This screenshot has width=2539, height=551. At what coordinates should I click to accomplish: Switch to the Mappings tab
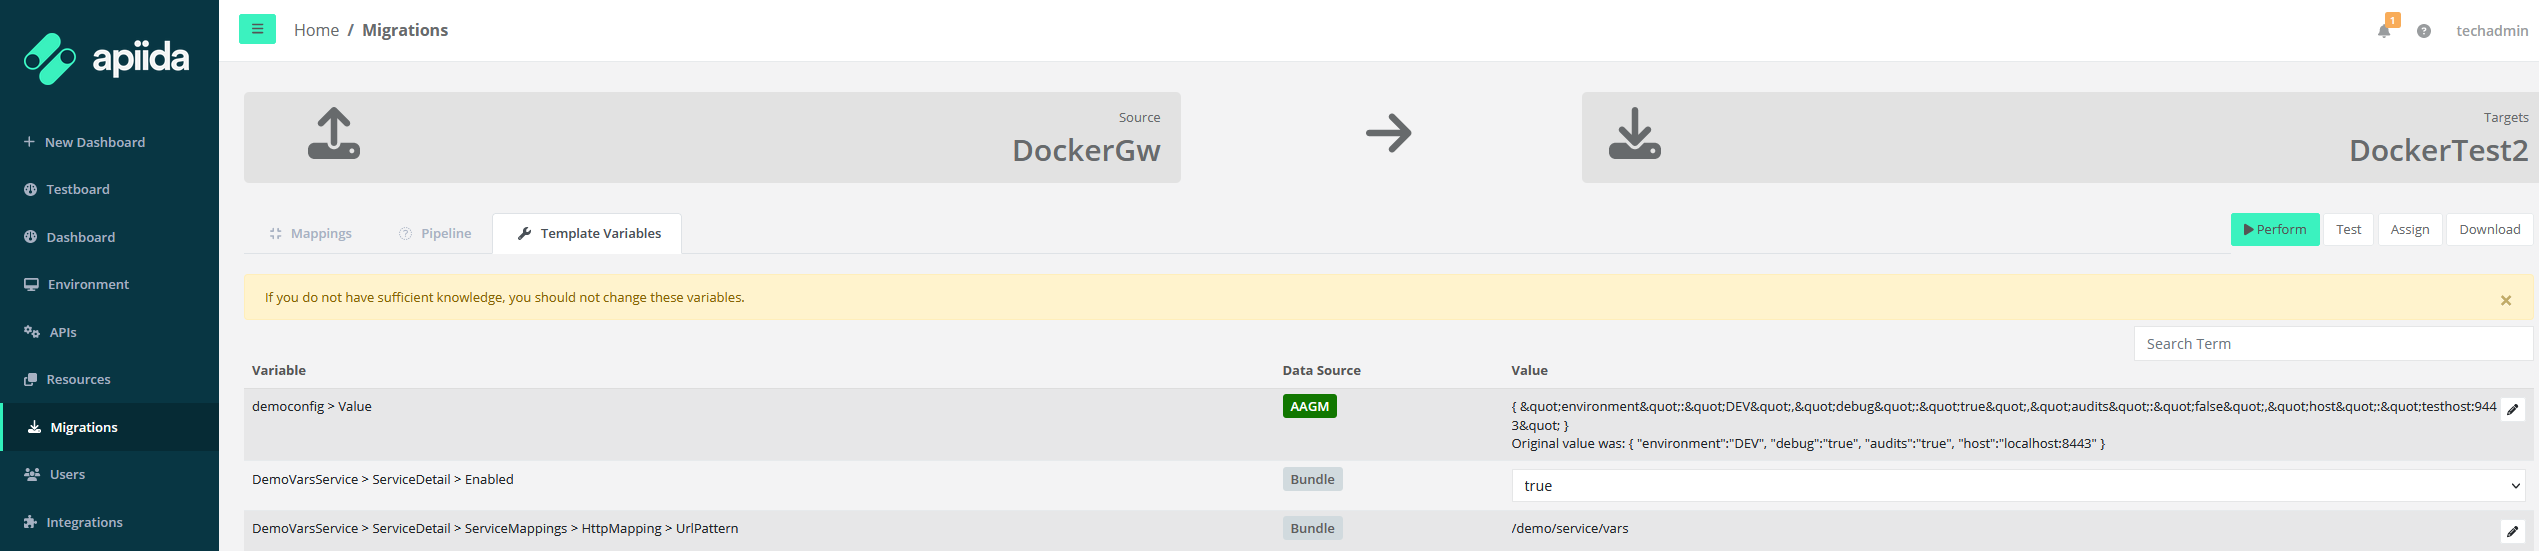point(311,233)
